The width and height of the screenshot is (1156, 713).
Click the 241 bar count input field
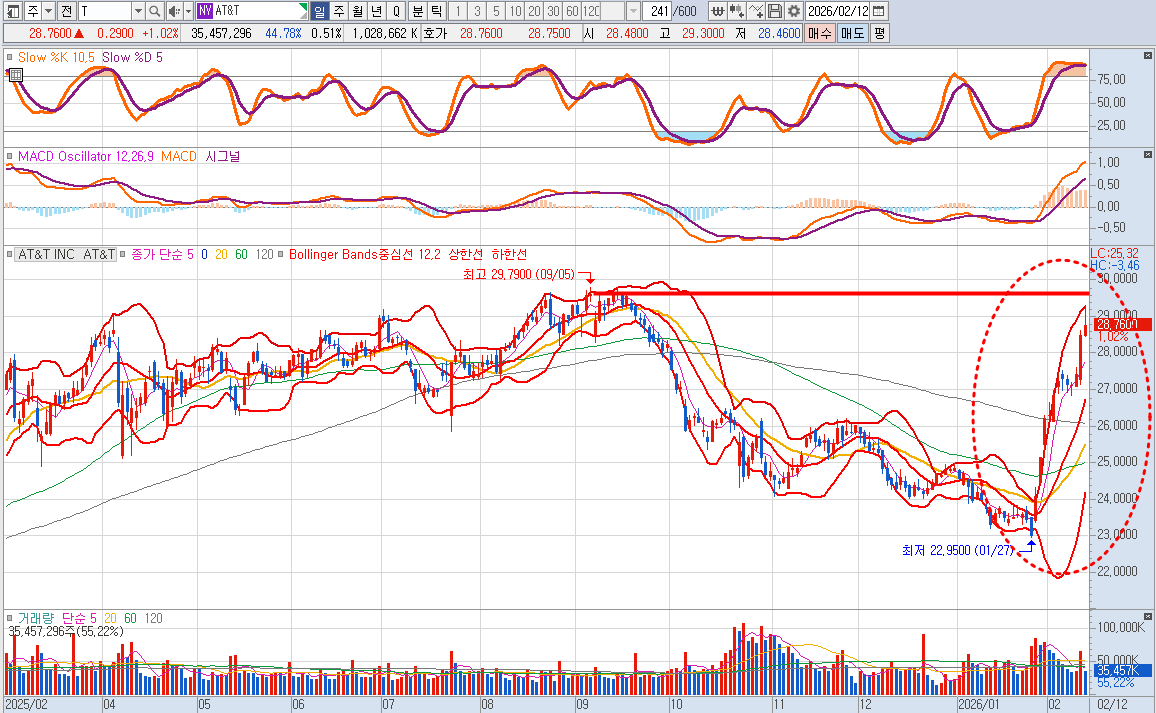point(658,11)
